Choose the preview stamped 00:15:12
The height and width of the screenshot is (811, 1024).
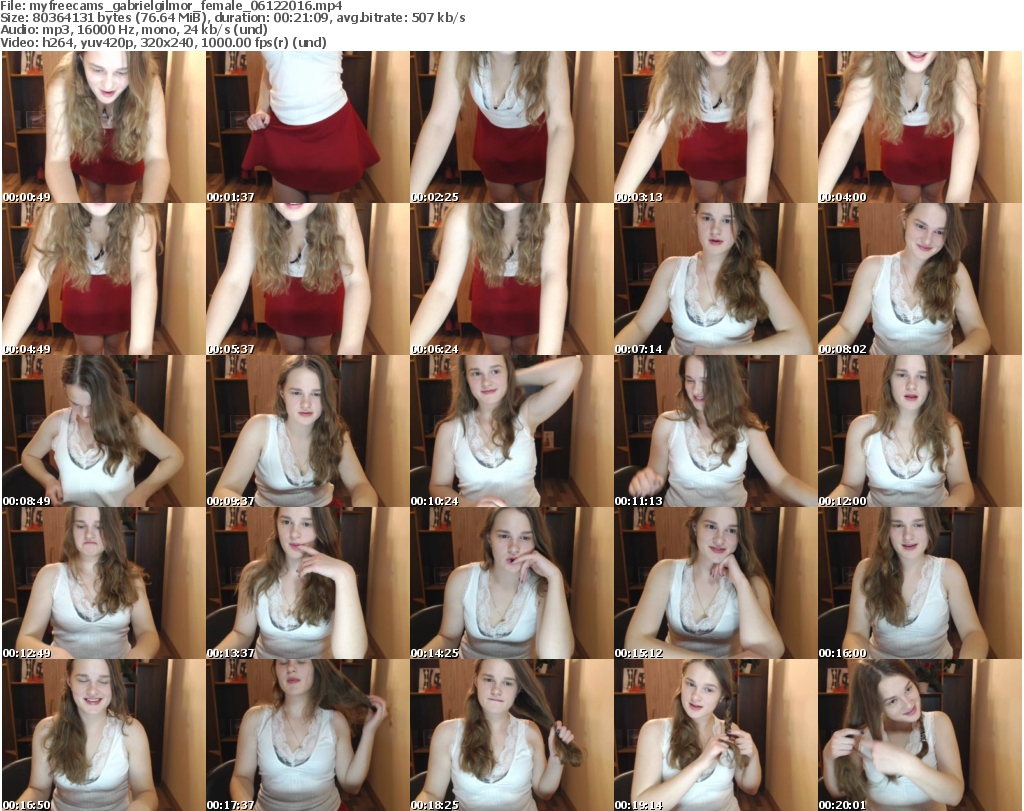click(x=716, y=583)
